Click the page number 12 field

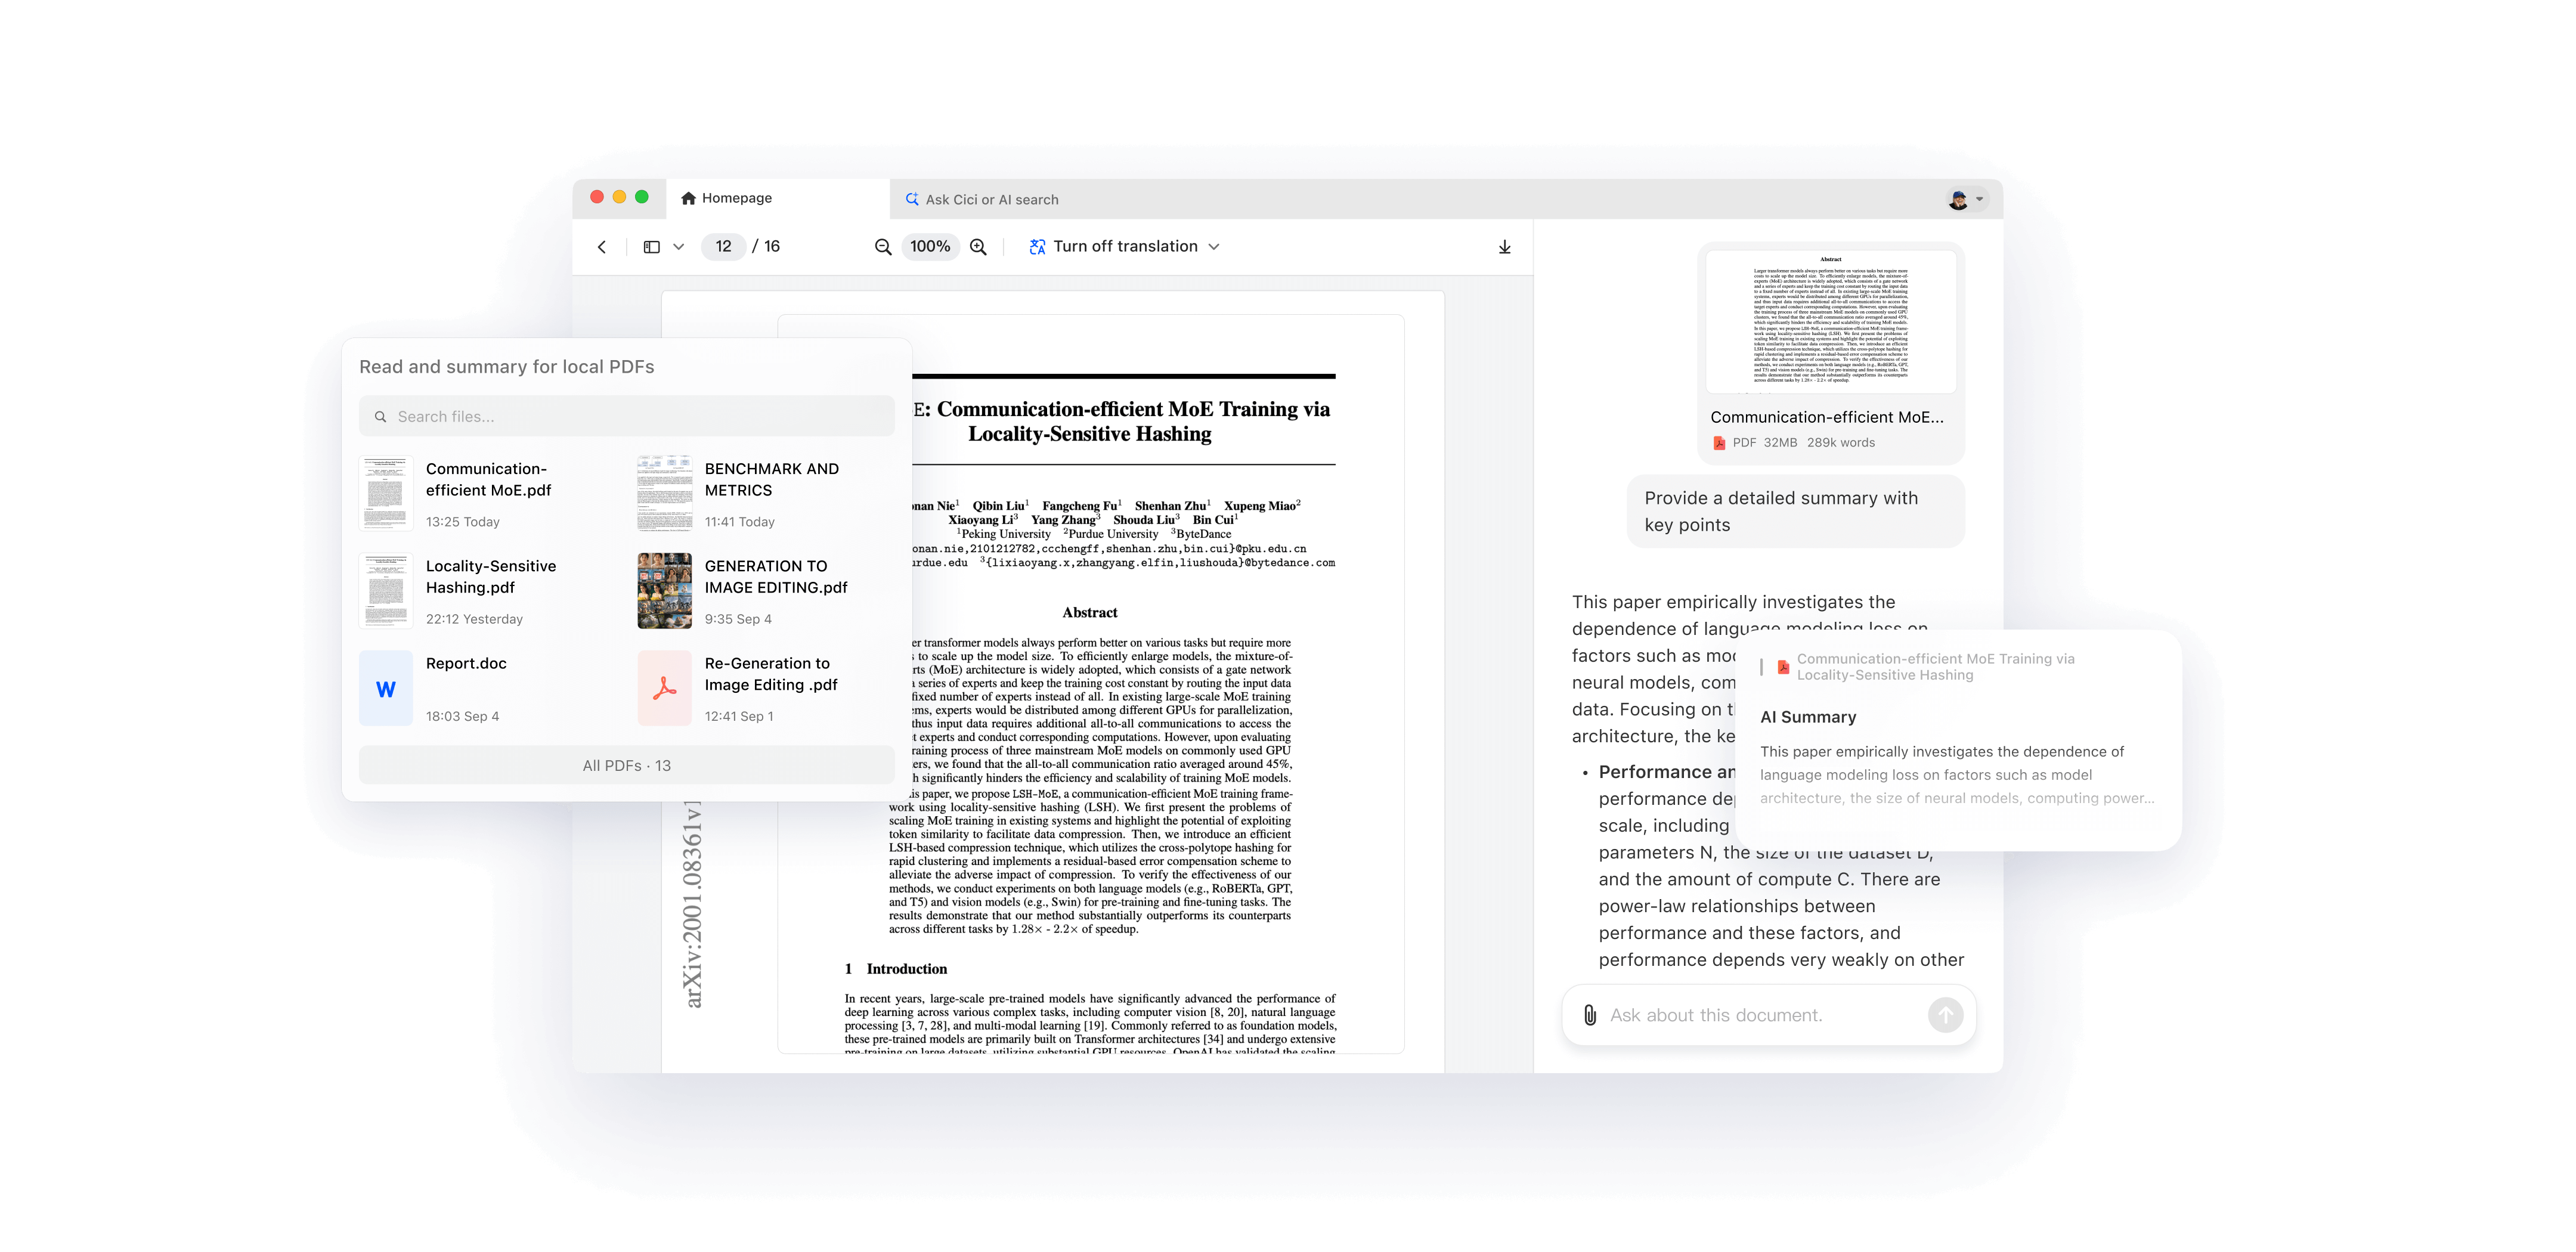pos(723,247)
